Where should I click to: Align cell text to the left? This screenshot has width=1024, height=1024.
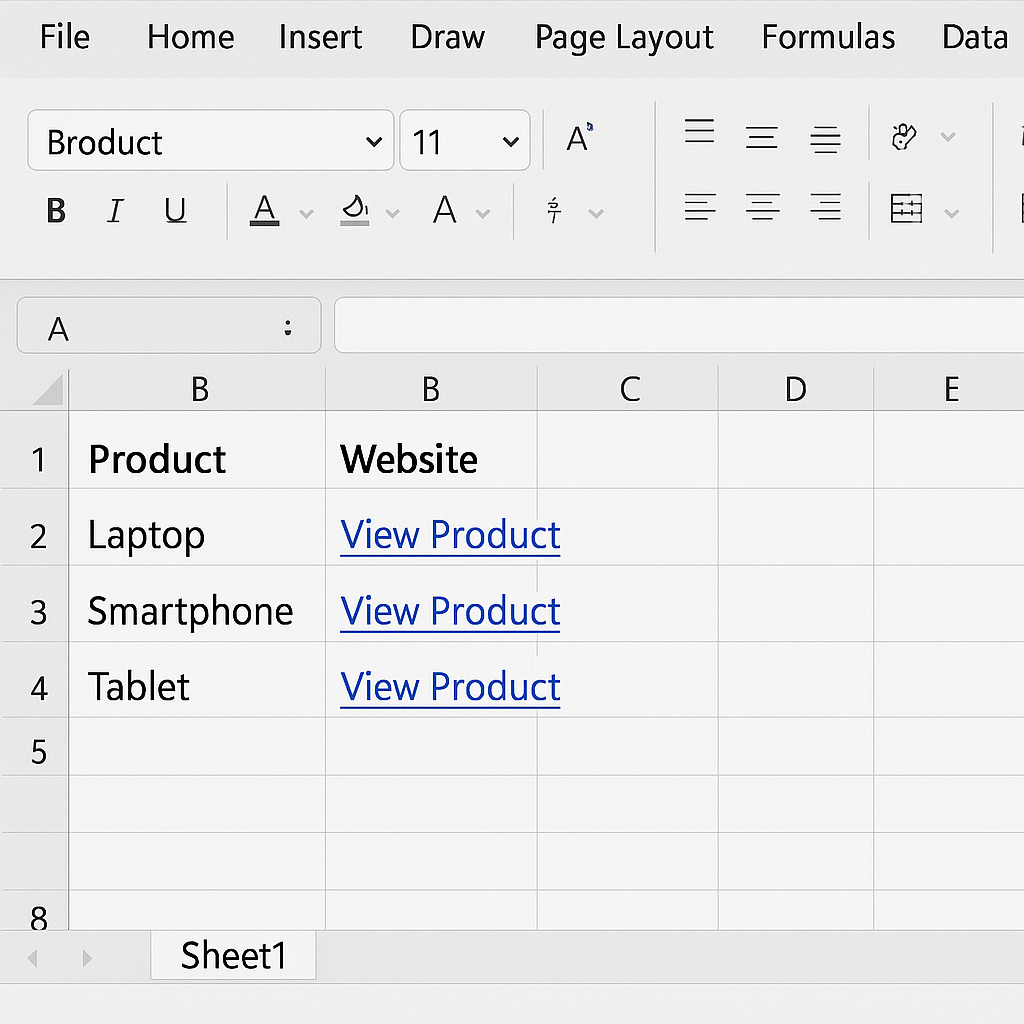click(x=699, y=208)
